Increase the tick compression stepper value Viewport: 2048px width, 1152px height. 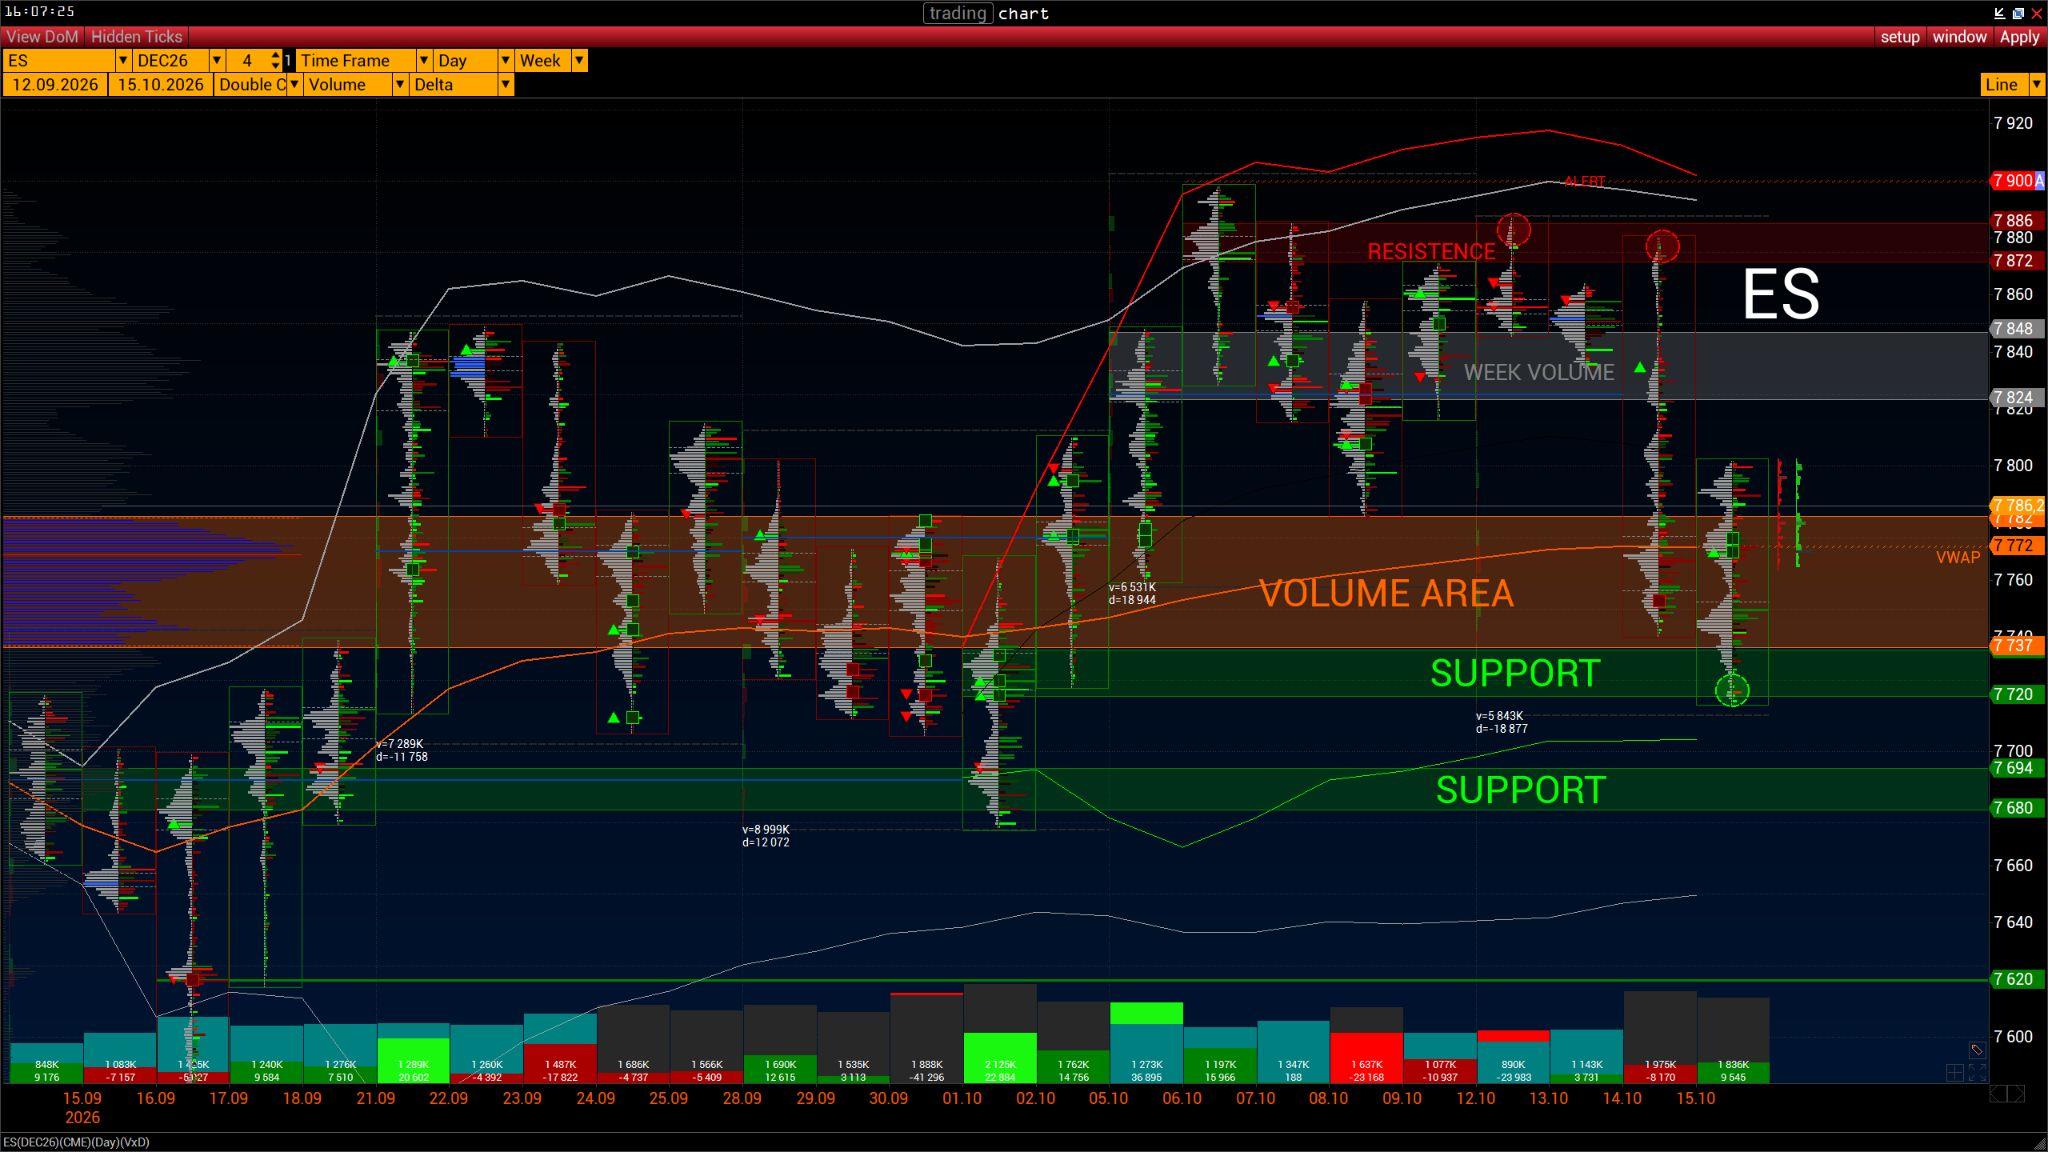point(276,56)
